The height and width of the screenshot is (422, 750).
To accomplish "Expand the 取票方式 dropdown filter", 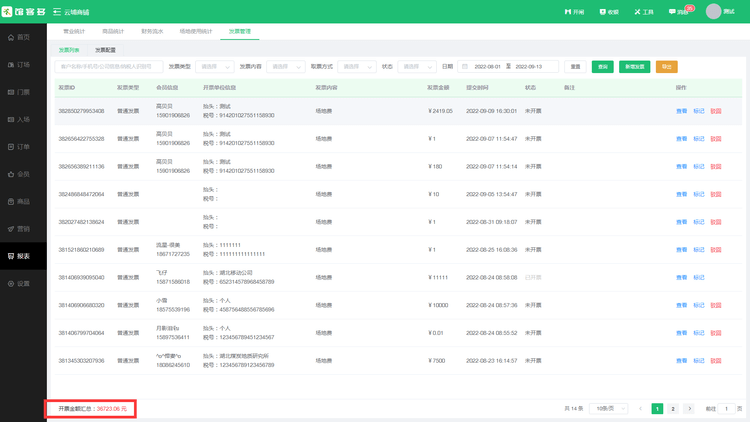I will click(356, 67).
